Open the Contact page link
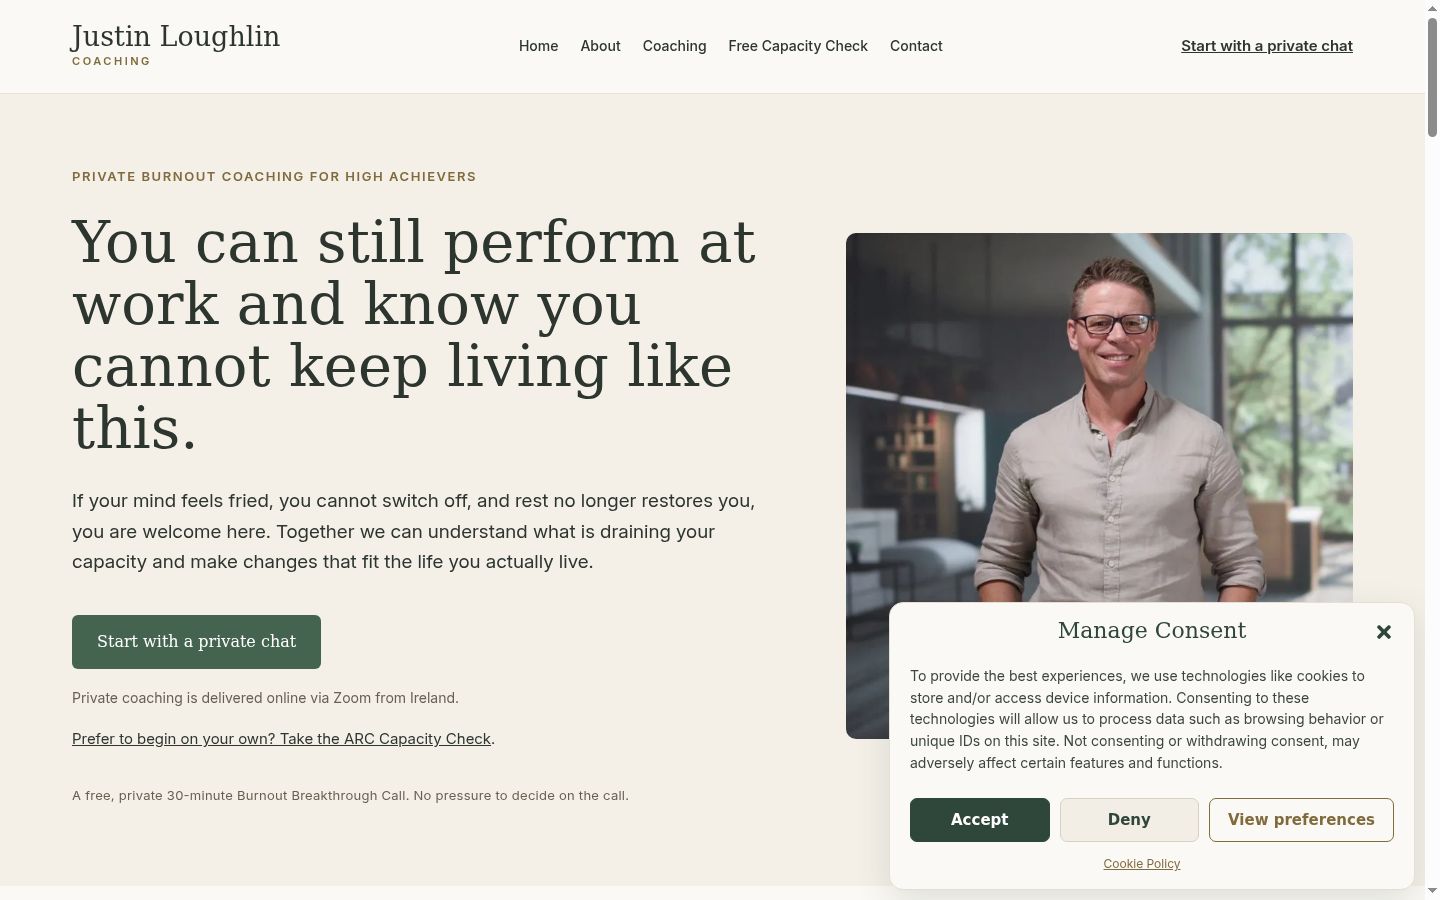 pos(916,46)
